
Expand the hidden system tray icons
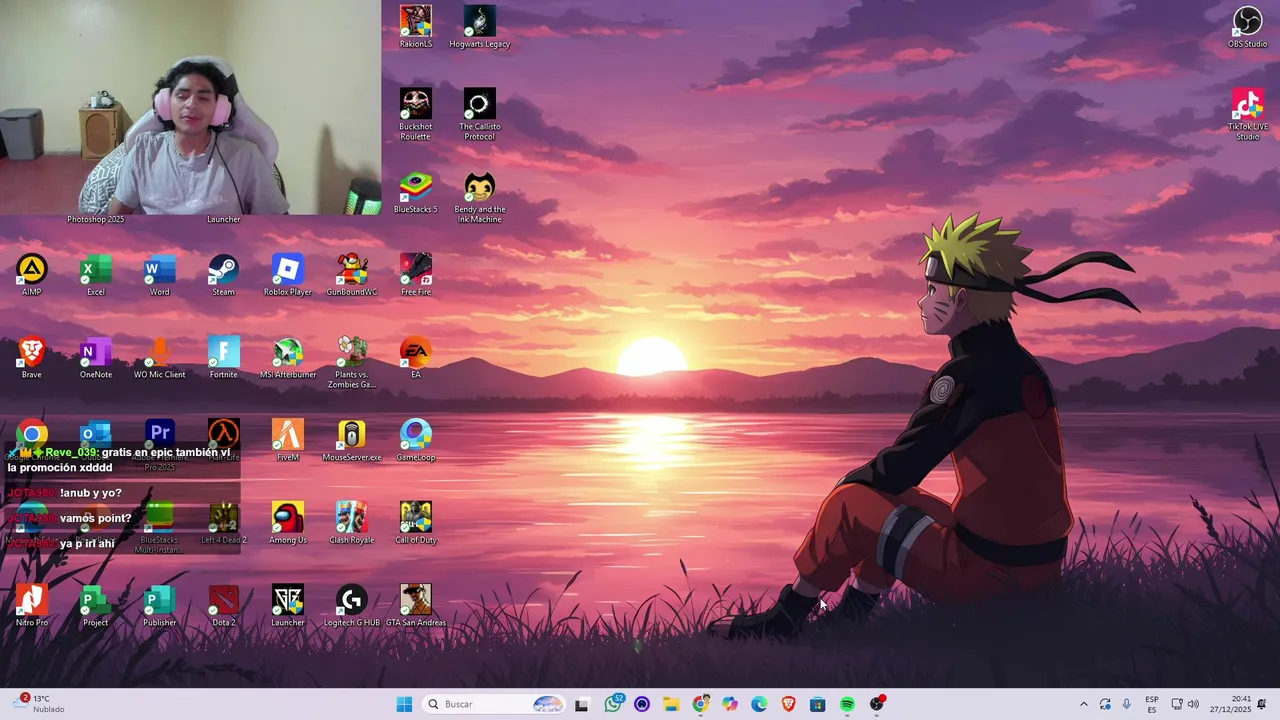1083,704
